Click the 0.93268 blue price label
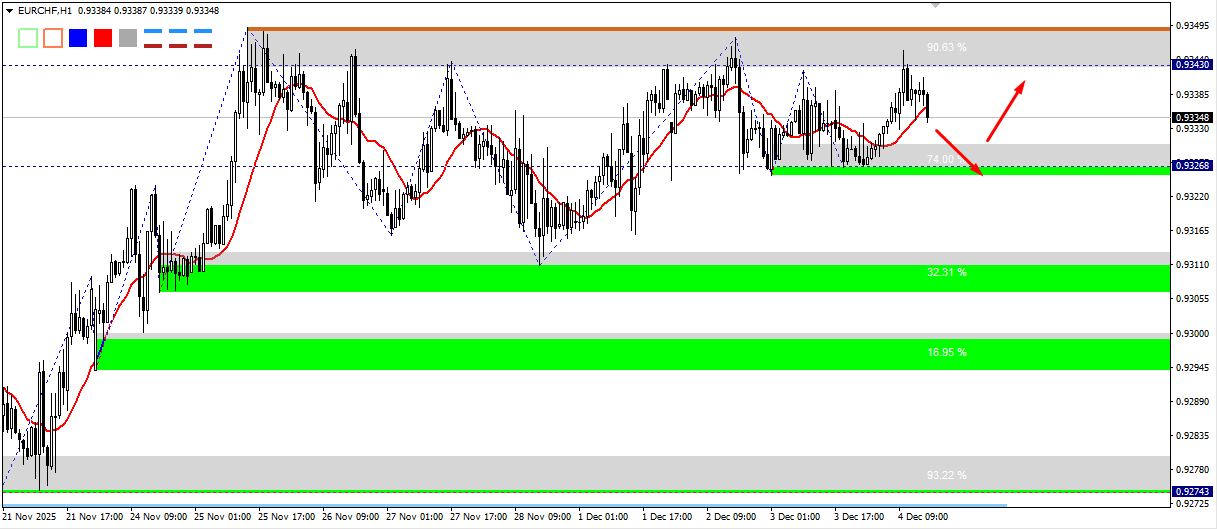 (1192, 165)
